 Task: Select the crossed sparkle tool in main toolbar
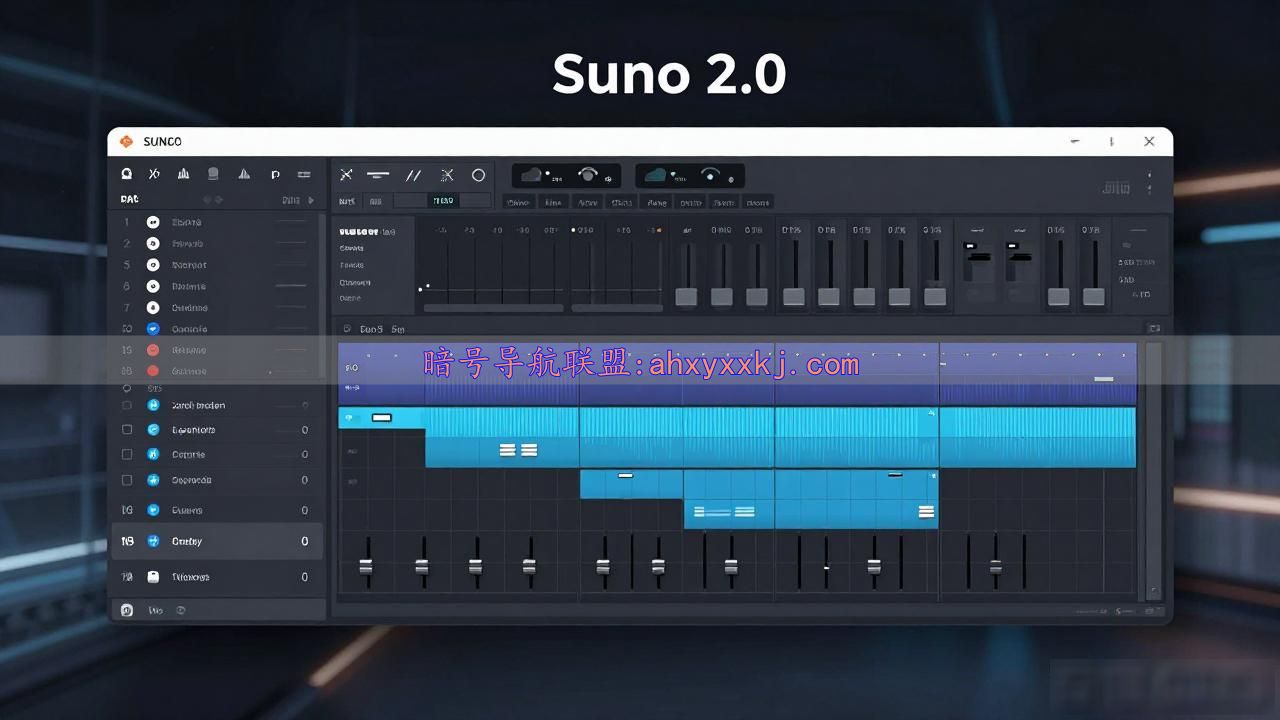pyautogui.click(x=447, y=175)
